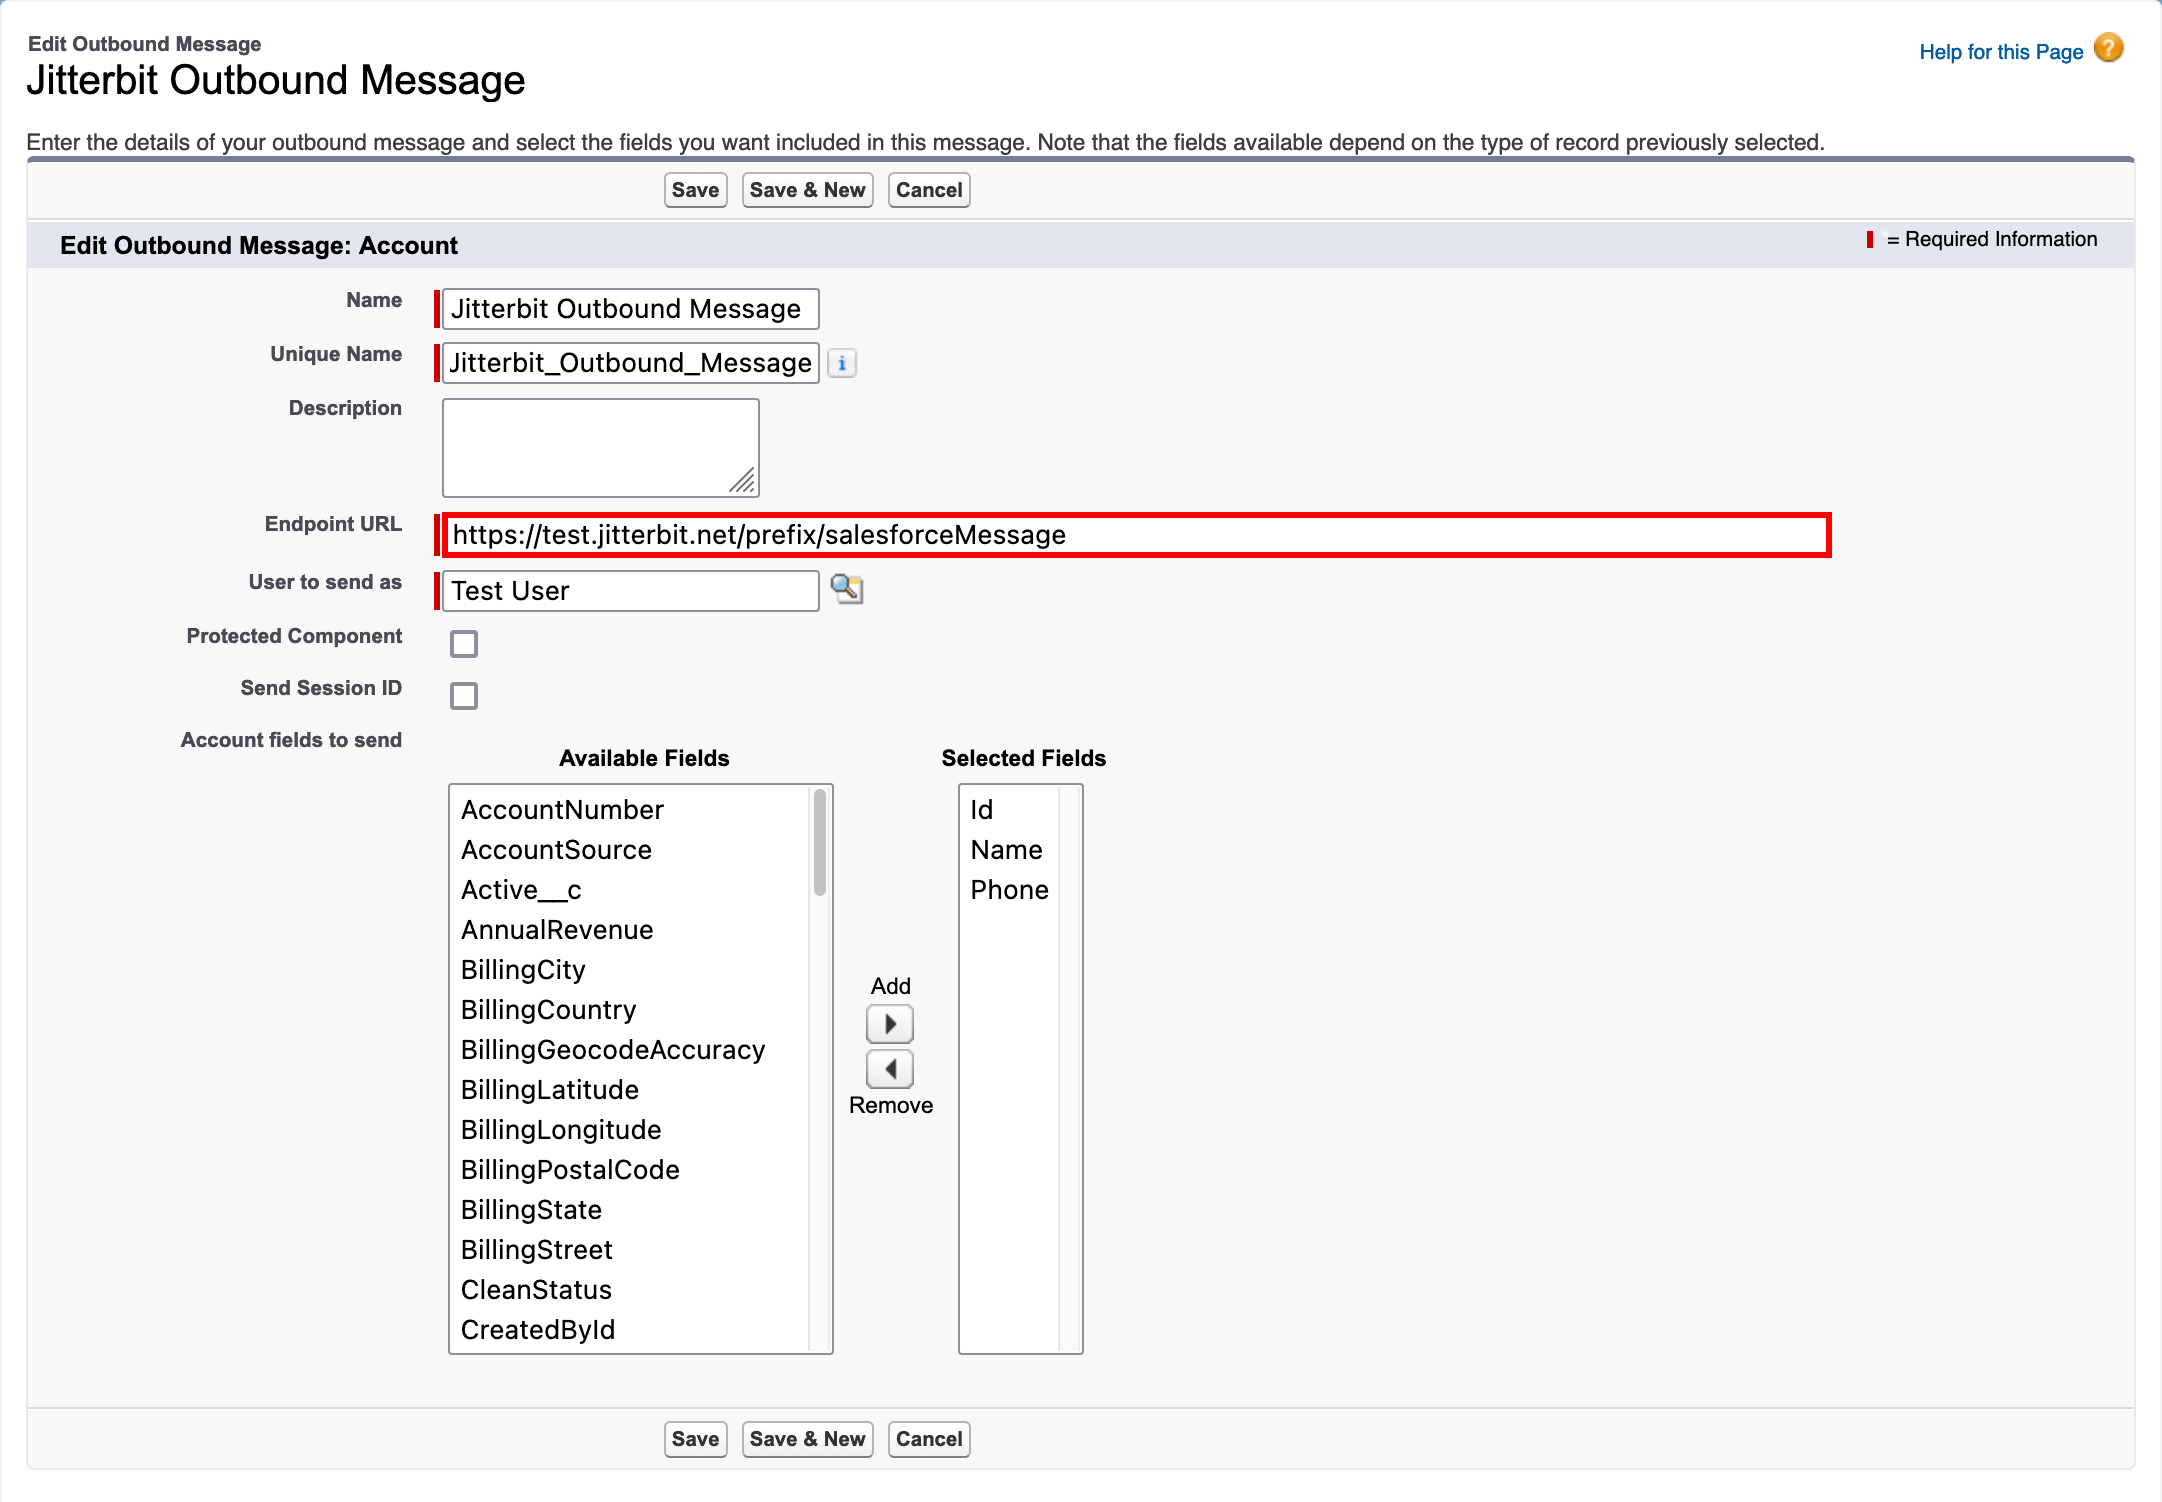Select BillingCity in Available Fields
This screenshot has width=2162, height=1502.
[x=523, y=969]
